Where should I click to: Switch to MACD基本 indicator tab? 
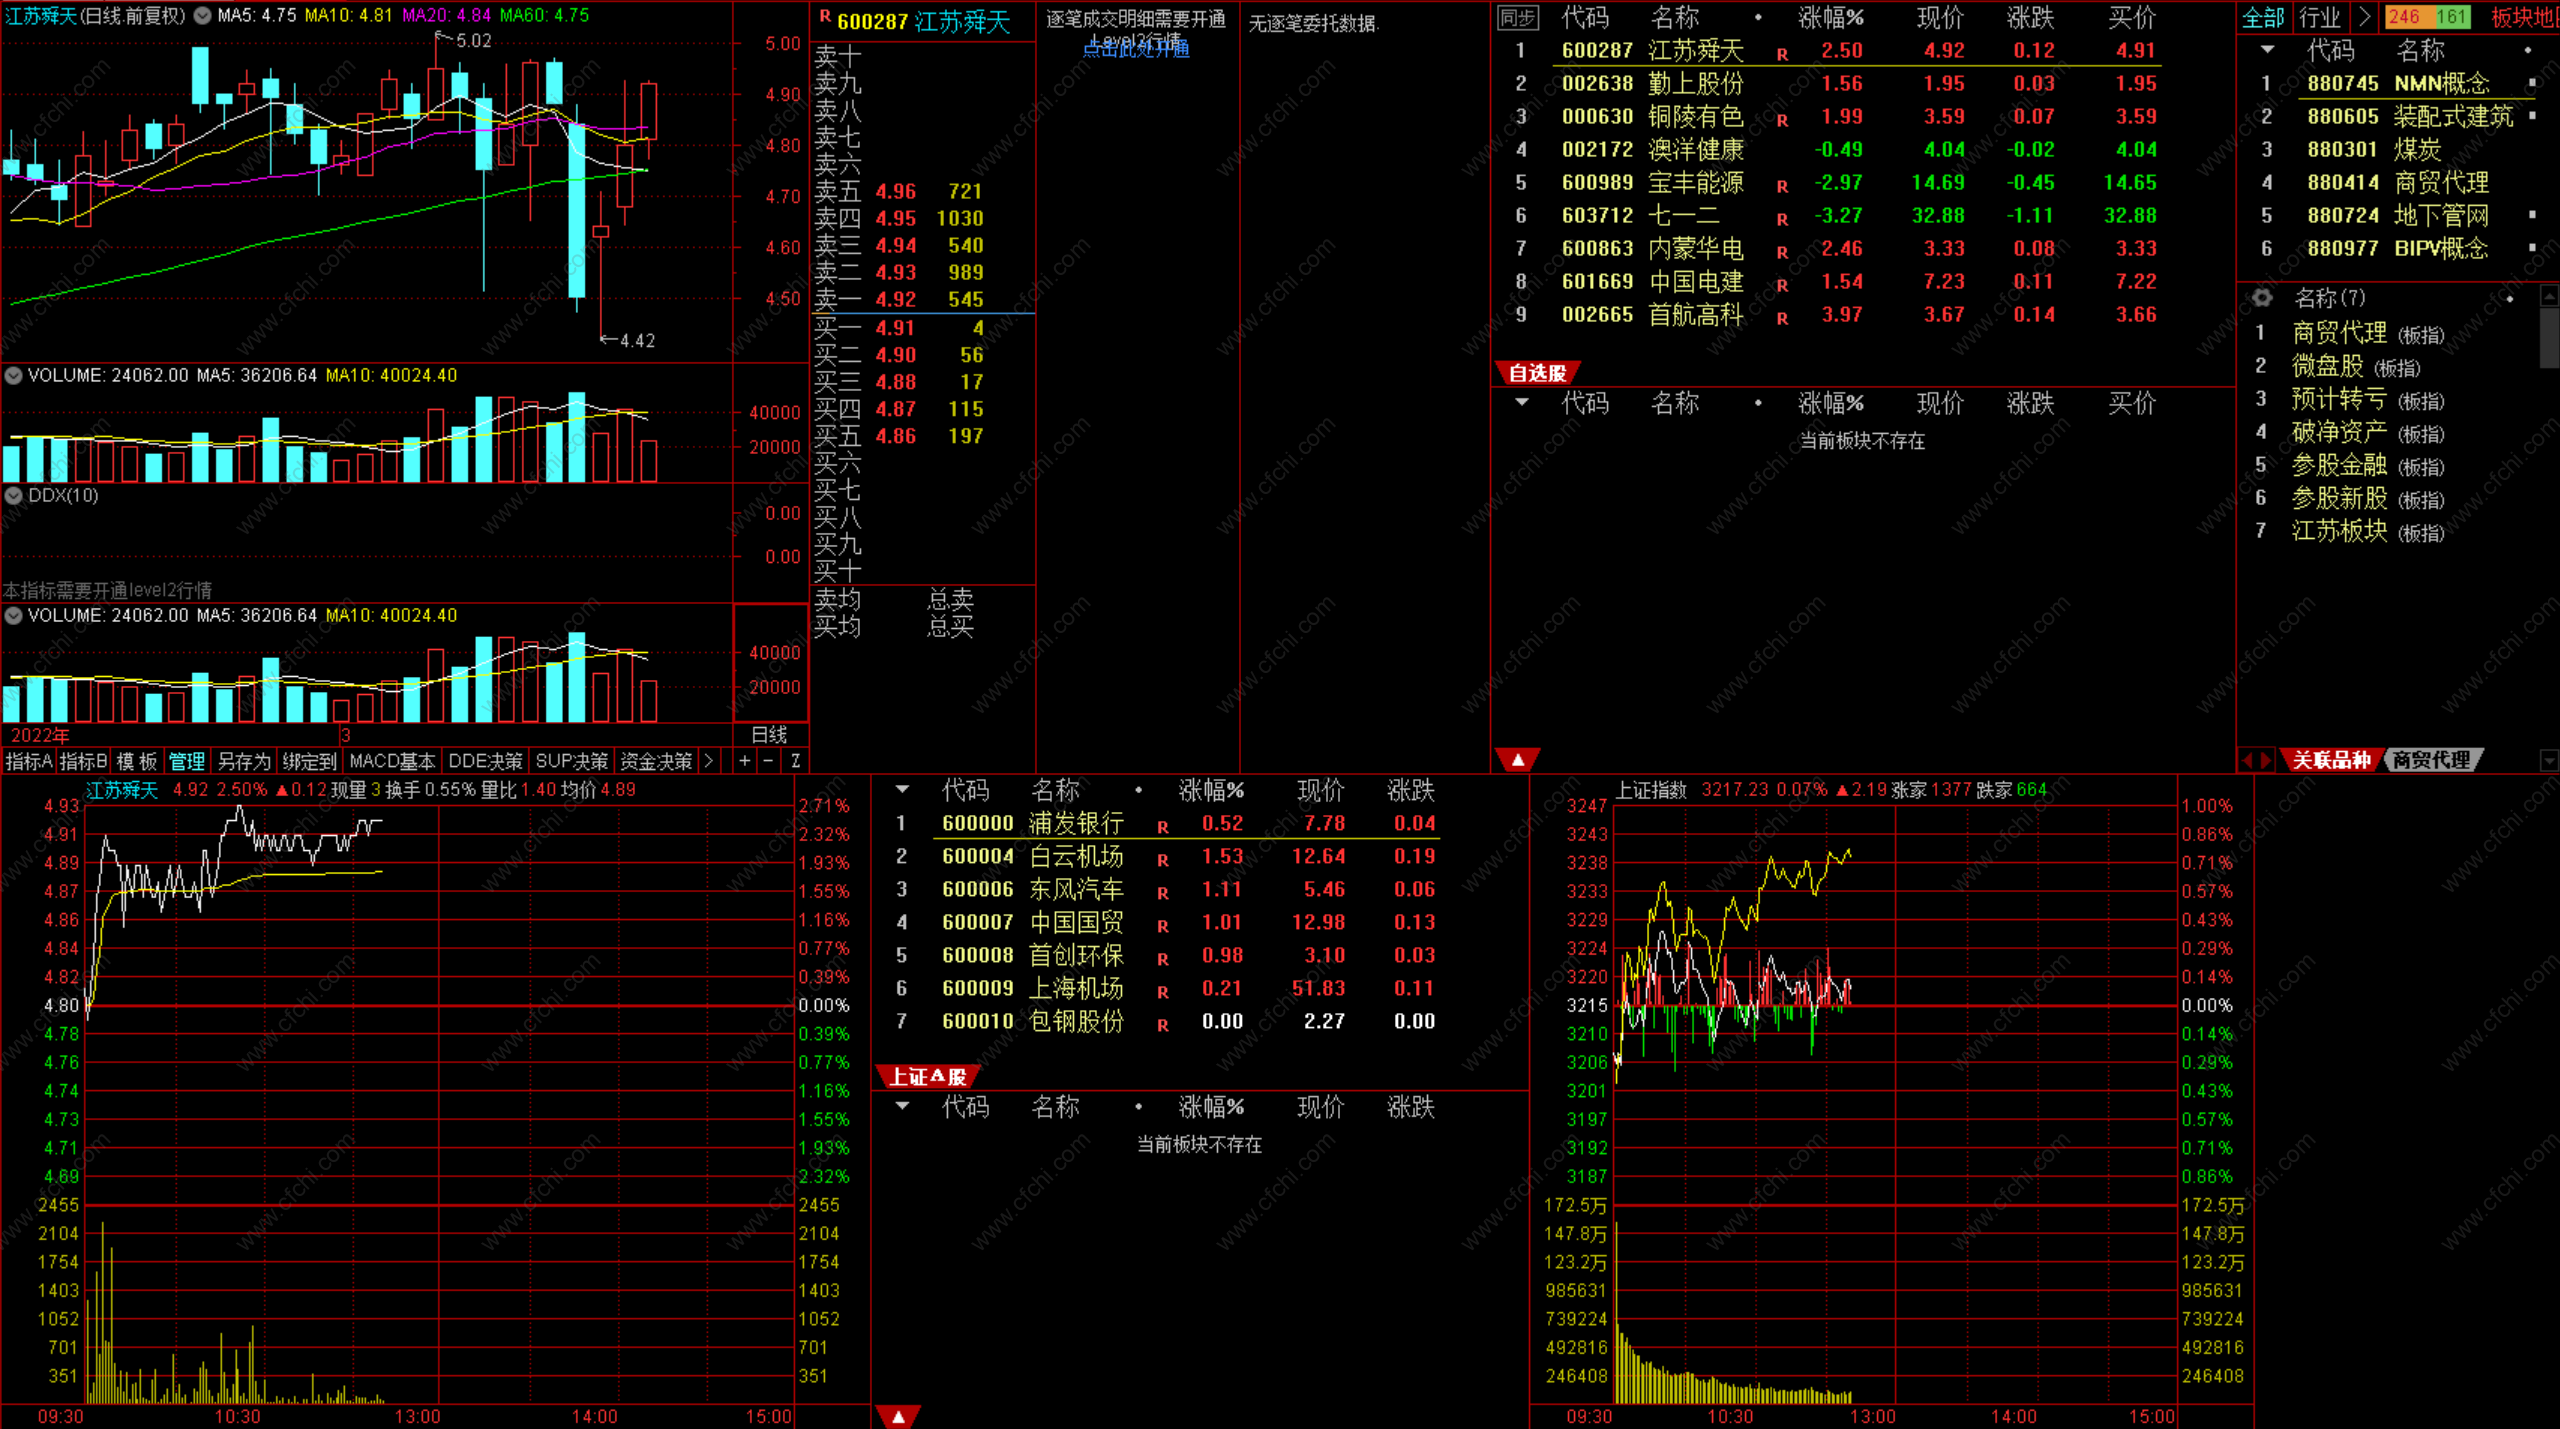pos(392,761)
